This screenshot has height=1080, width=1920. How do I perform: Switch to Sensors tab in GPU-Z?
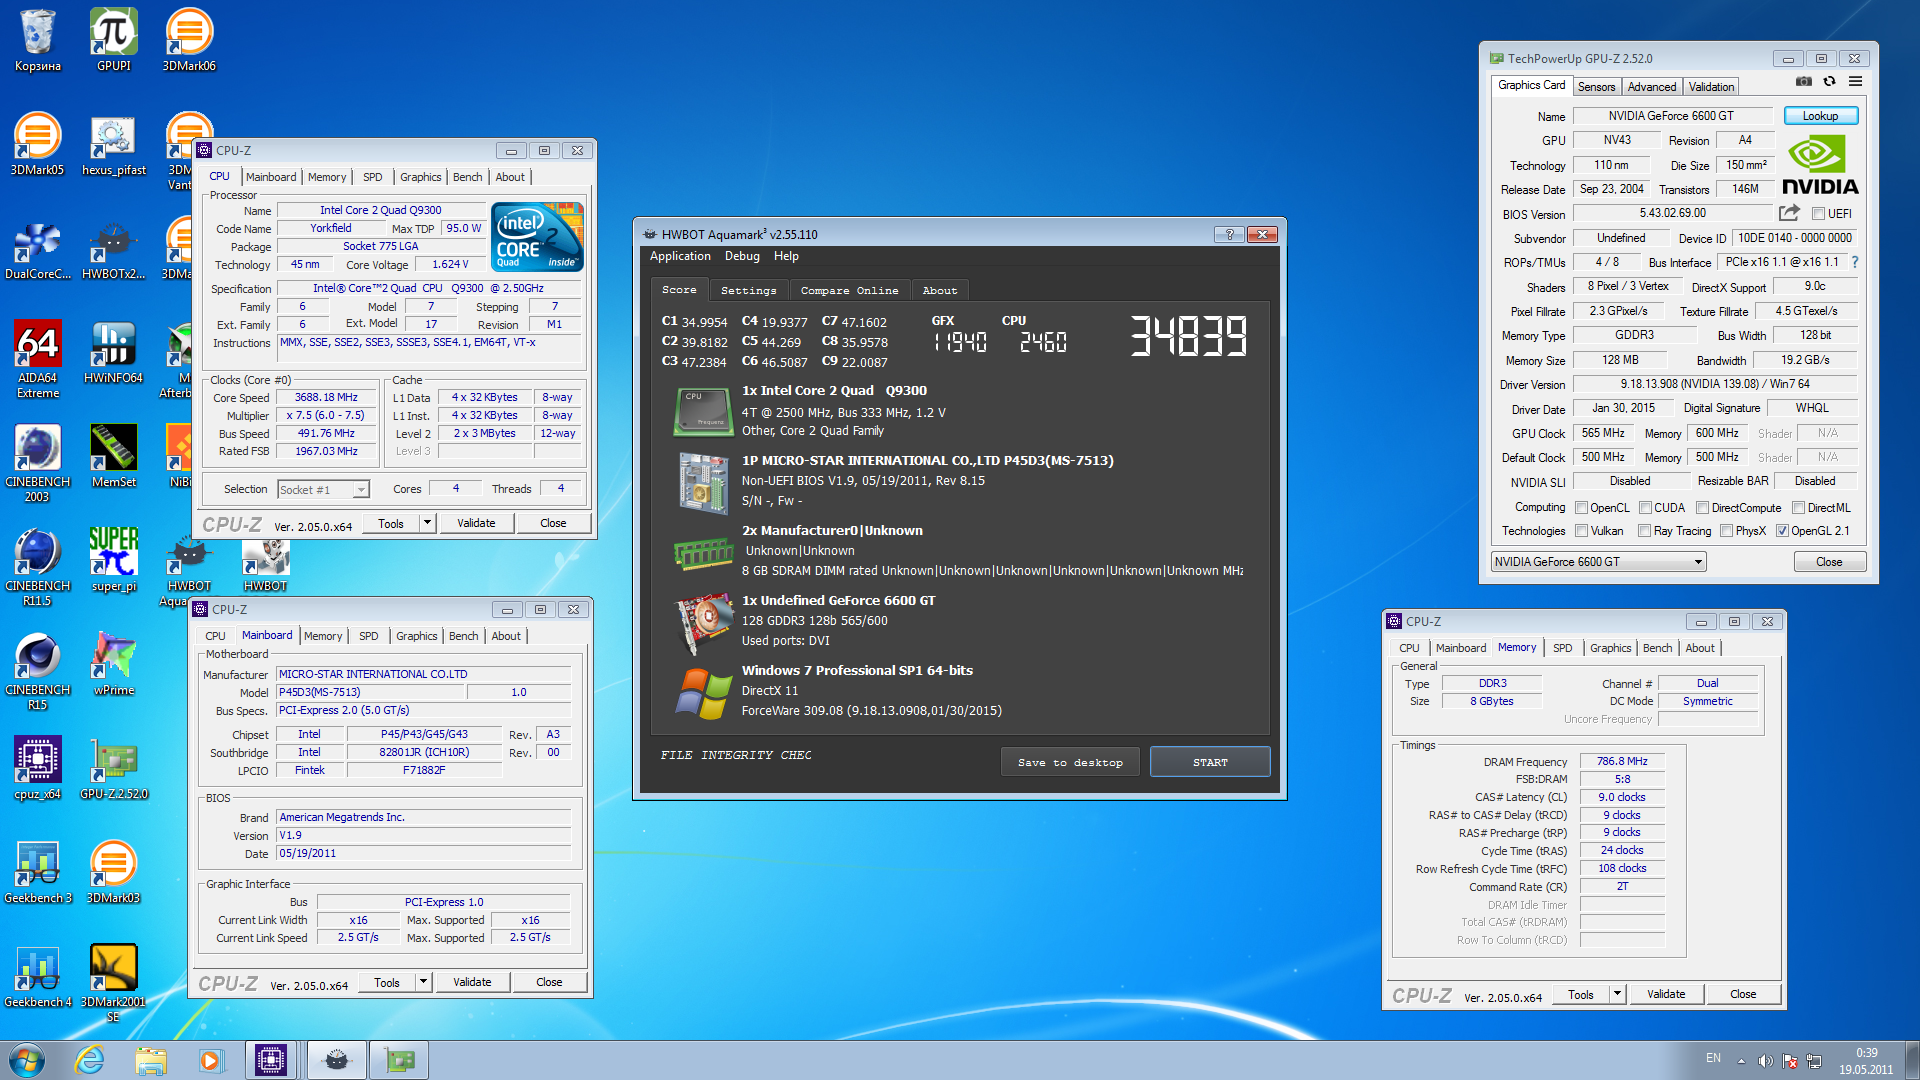pyautogui.click(x=1596, y=87)
